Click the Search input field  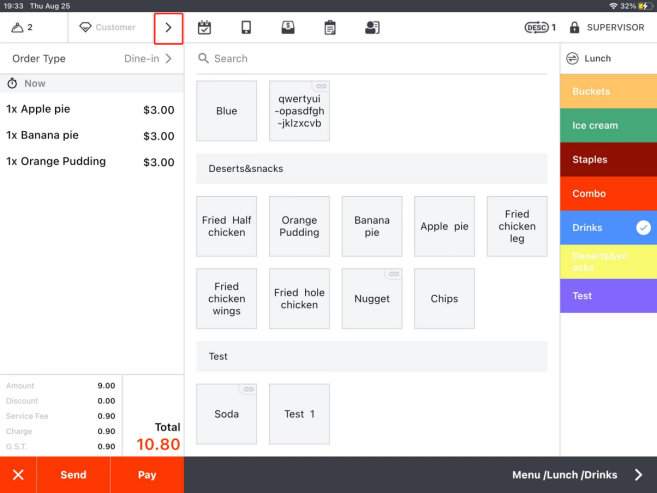coord(370,59)
